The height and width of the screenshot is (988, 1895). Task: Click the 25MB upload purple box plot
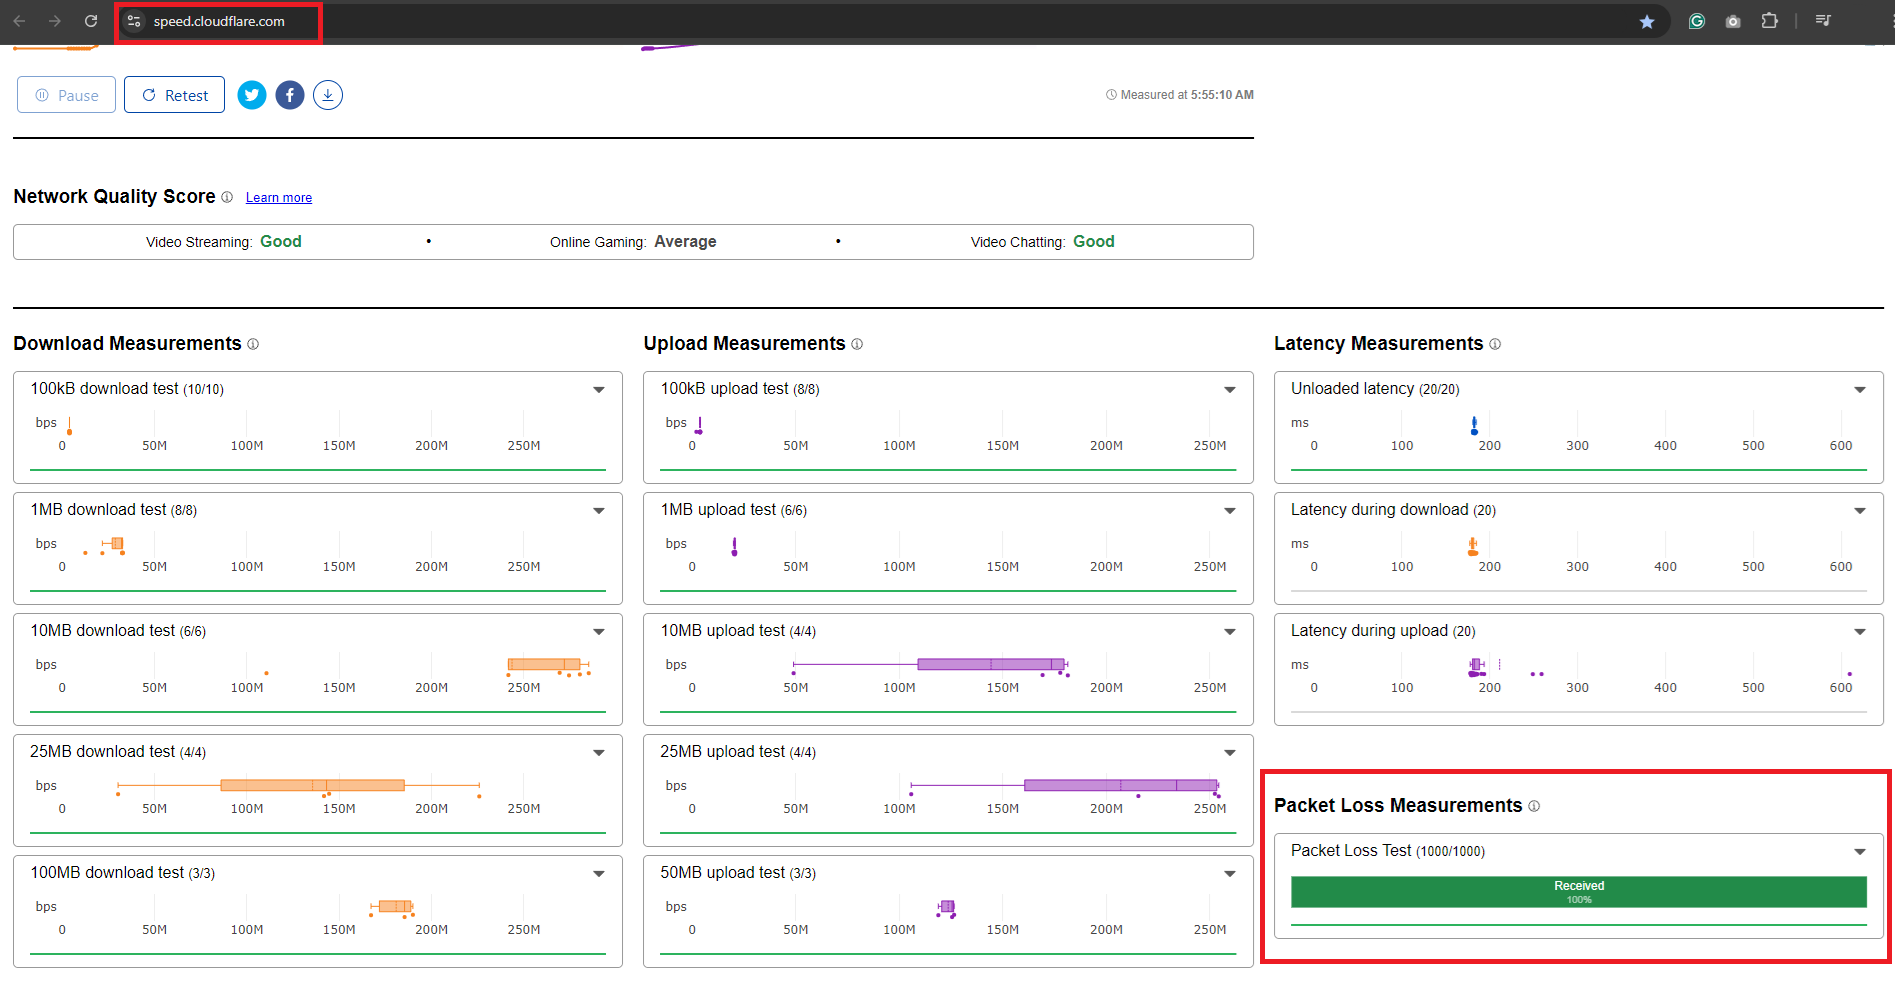1121,785
